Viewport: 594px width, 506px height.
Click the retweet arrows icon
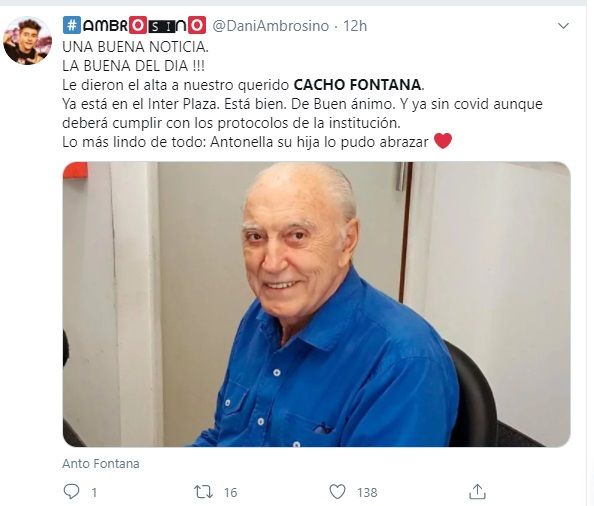click(x=203, y=492)
